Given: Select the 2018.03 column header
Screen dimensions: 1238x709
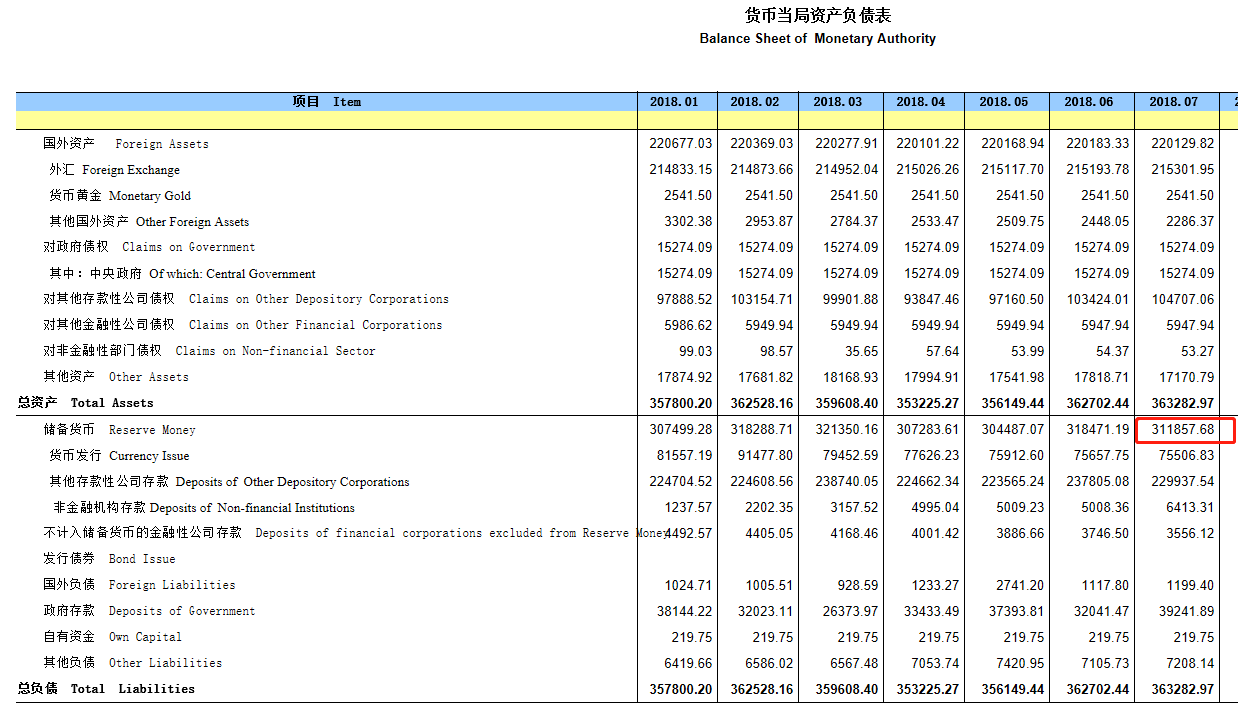Looking at the screenshot, I should pos(841,102).
